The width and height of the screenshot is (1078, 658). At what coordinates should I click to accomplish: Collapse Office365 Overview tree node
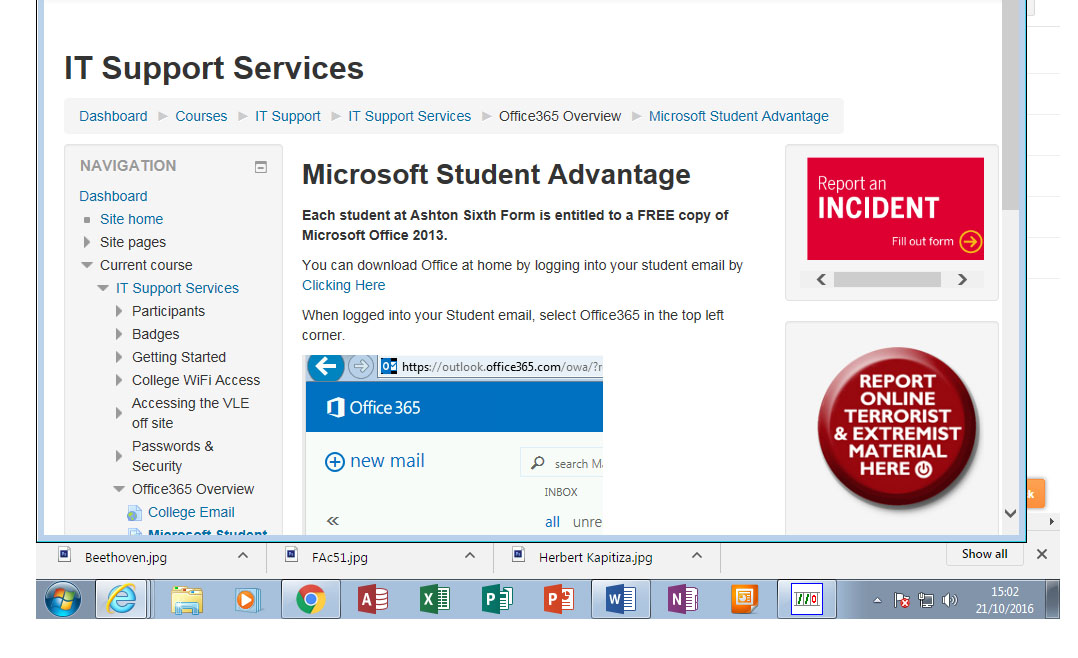point(119,489)
